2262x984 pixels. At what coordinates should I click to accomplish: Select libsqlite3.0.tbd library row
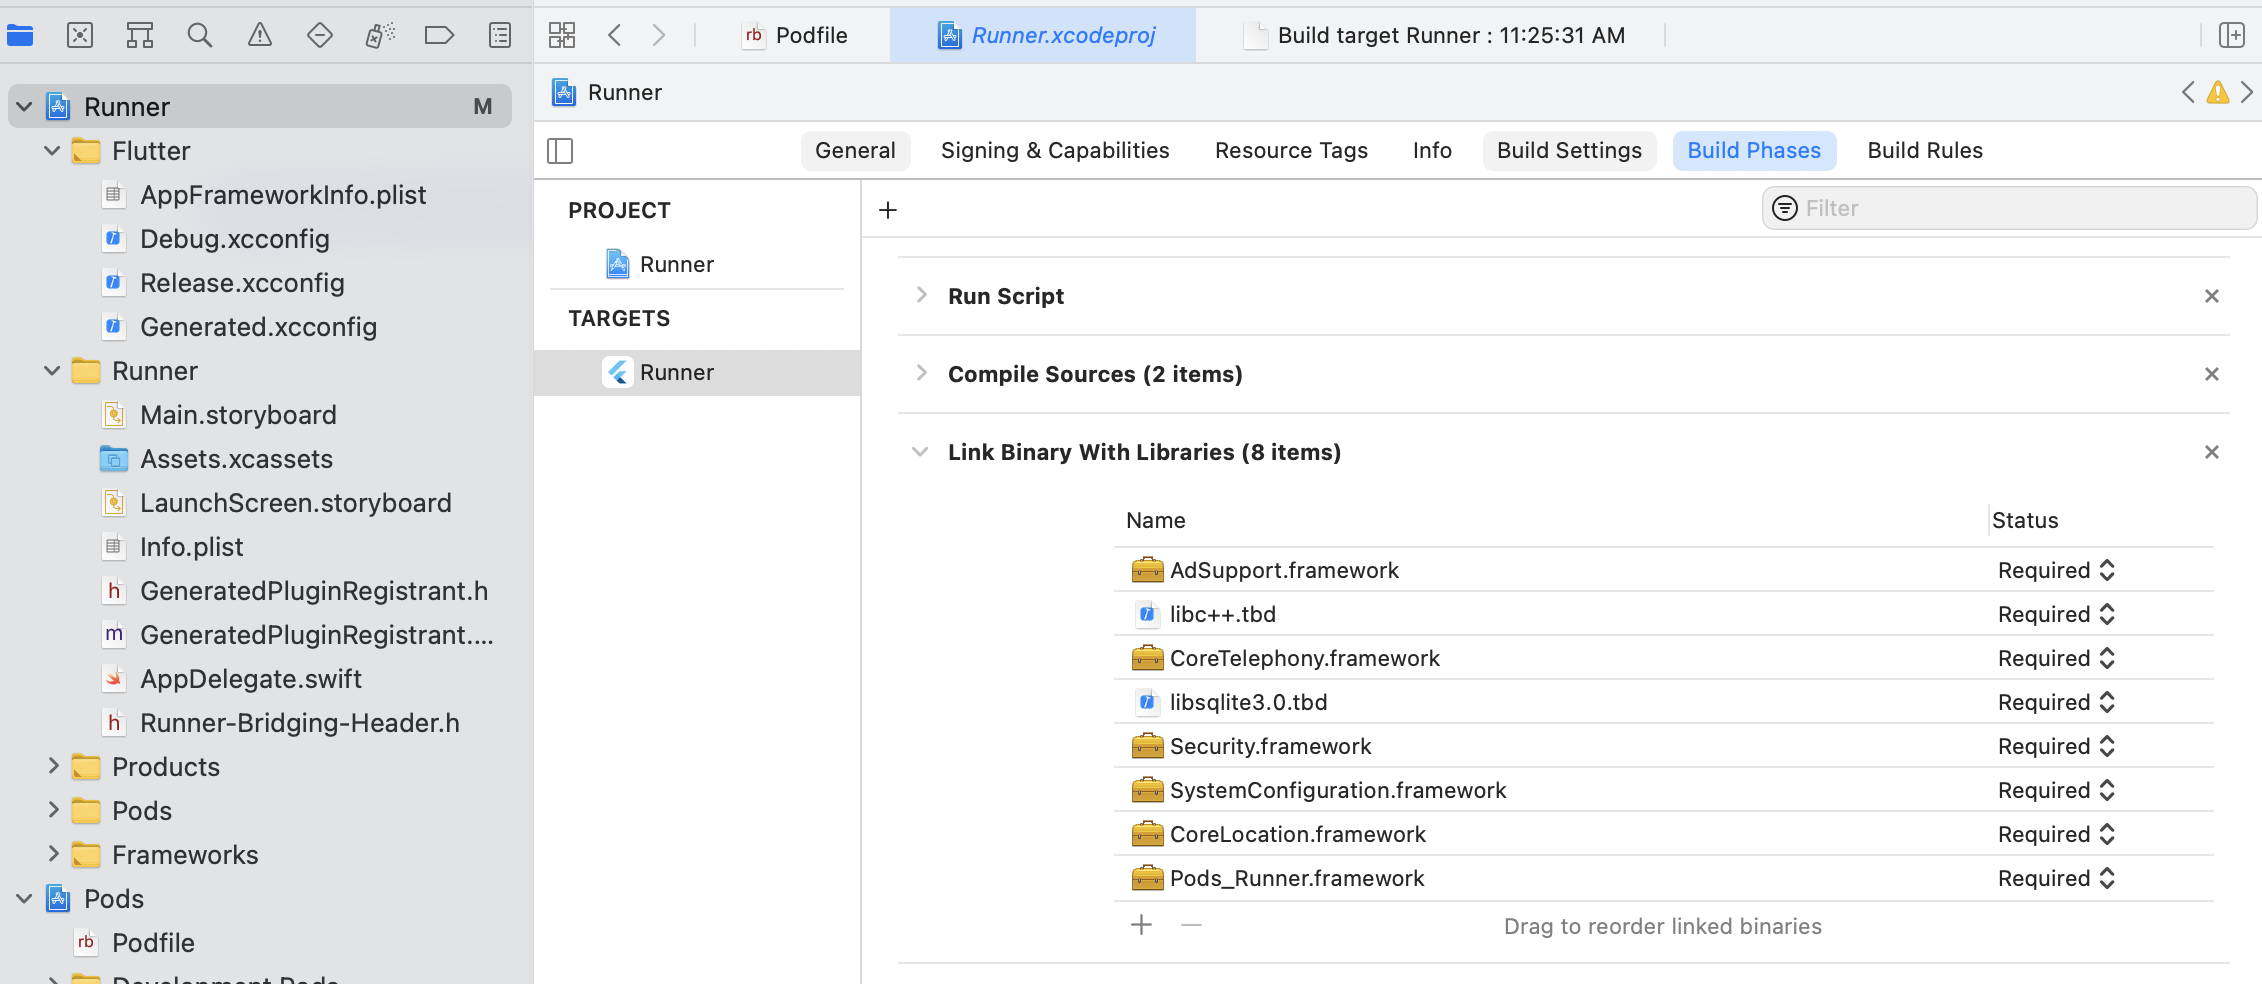pos(1664,702)
